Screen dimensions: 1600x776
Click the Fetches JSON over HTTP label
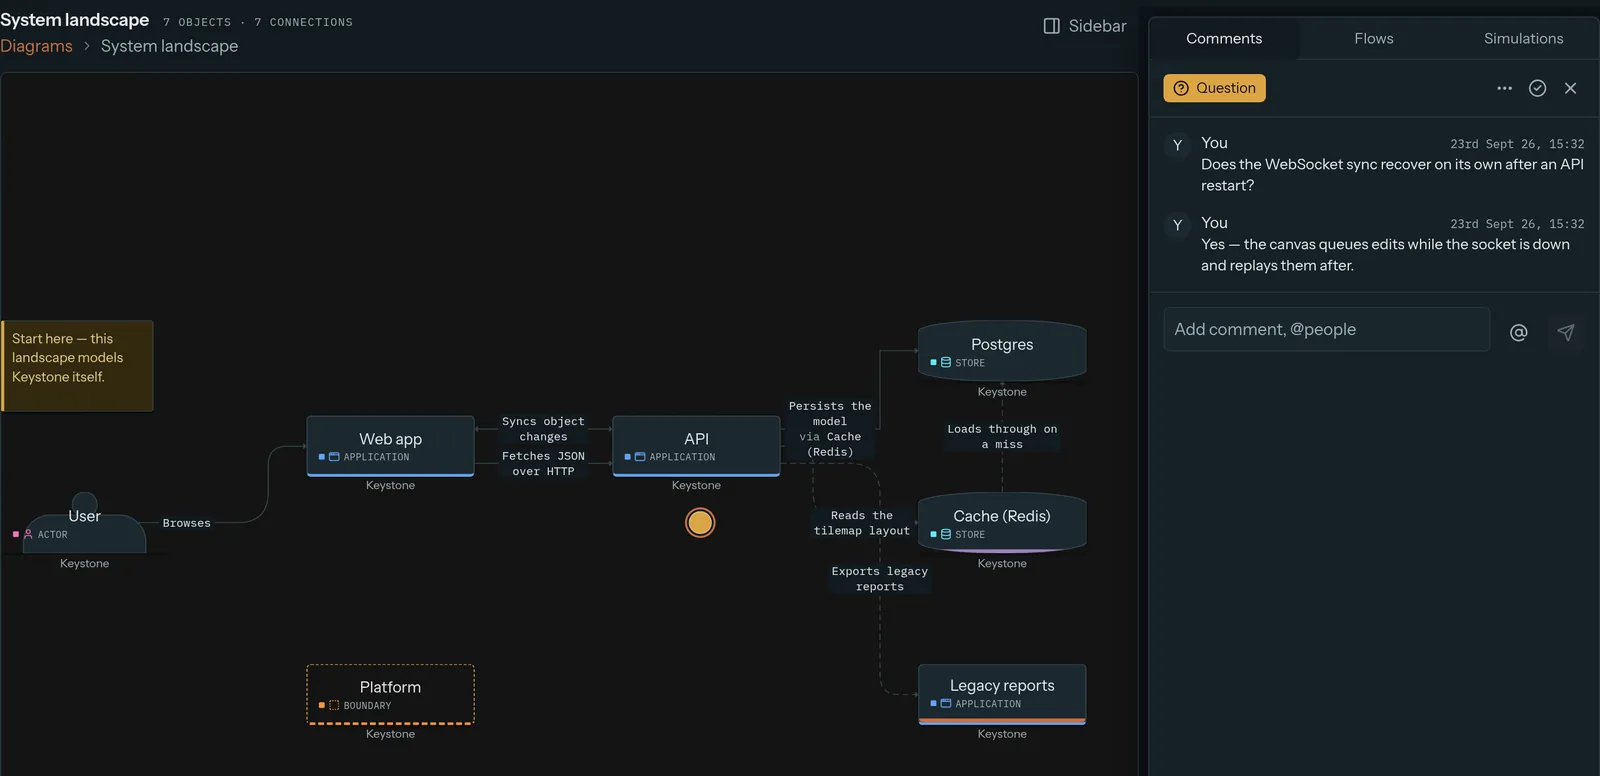tap(543, 463)
